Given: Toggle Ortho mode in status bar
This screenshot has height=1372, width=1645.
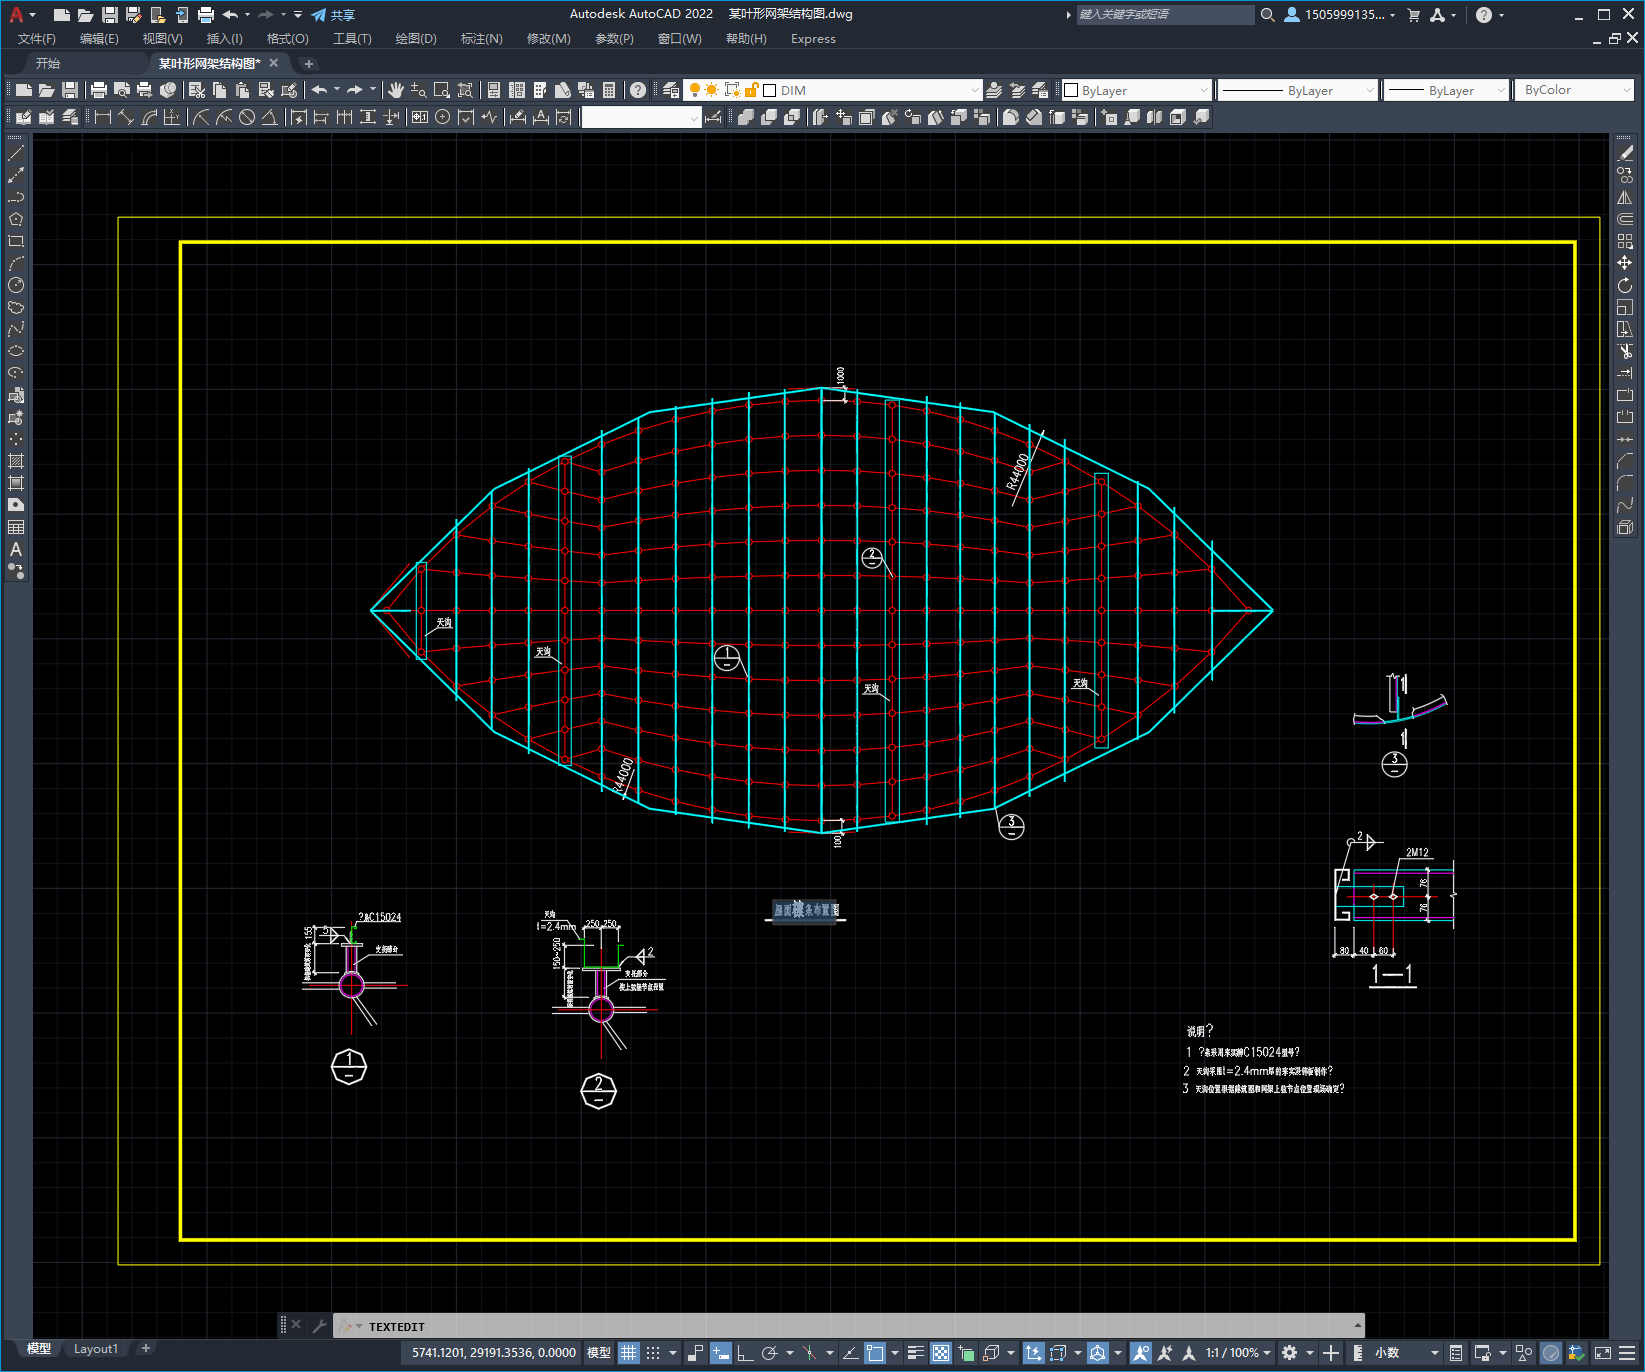Looking at the screenshot, I should point(745,1353).
